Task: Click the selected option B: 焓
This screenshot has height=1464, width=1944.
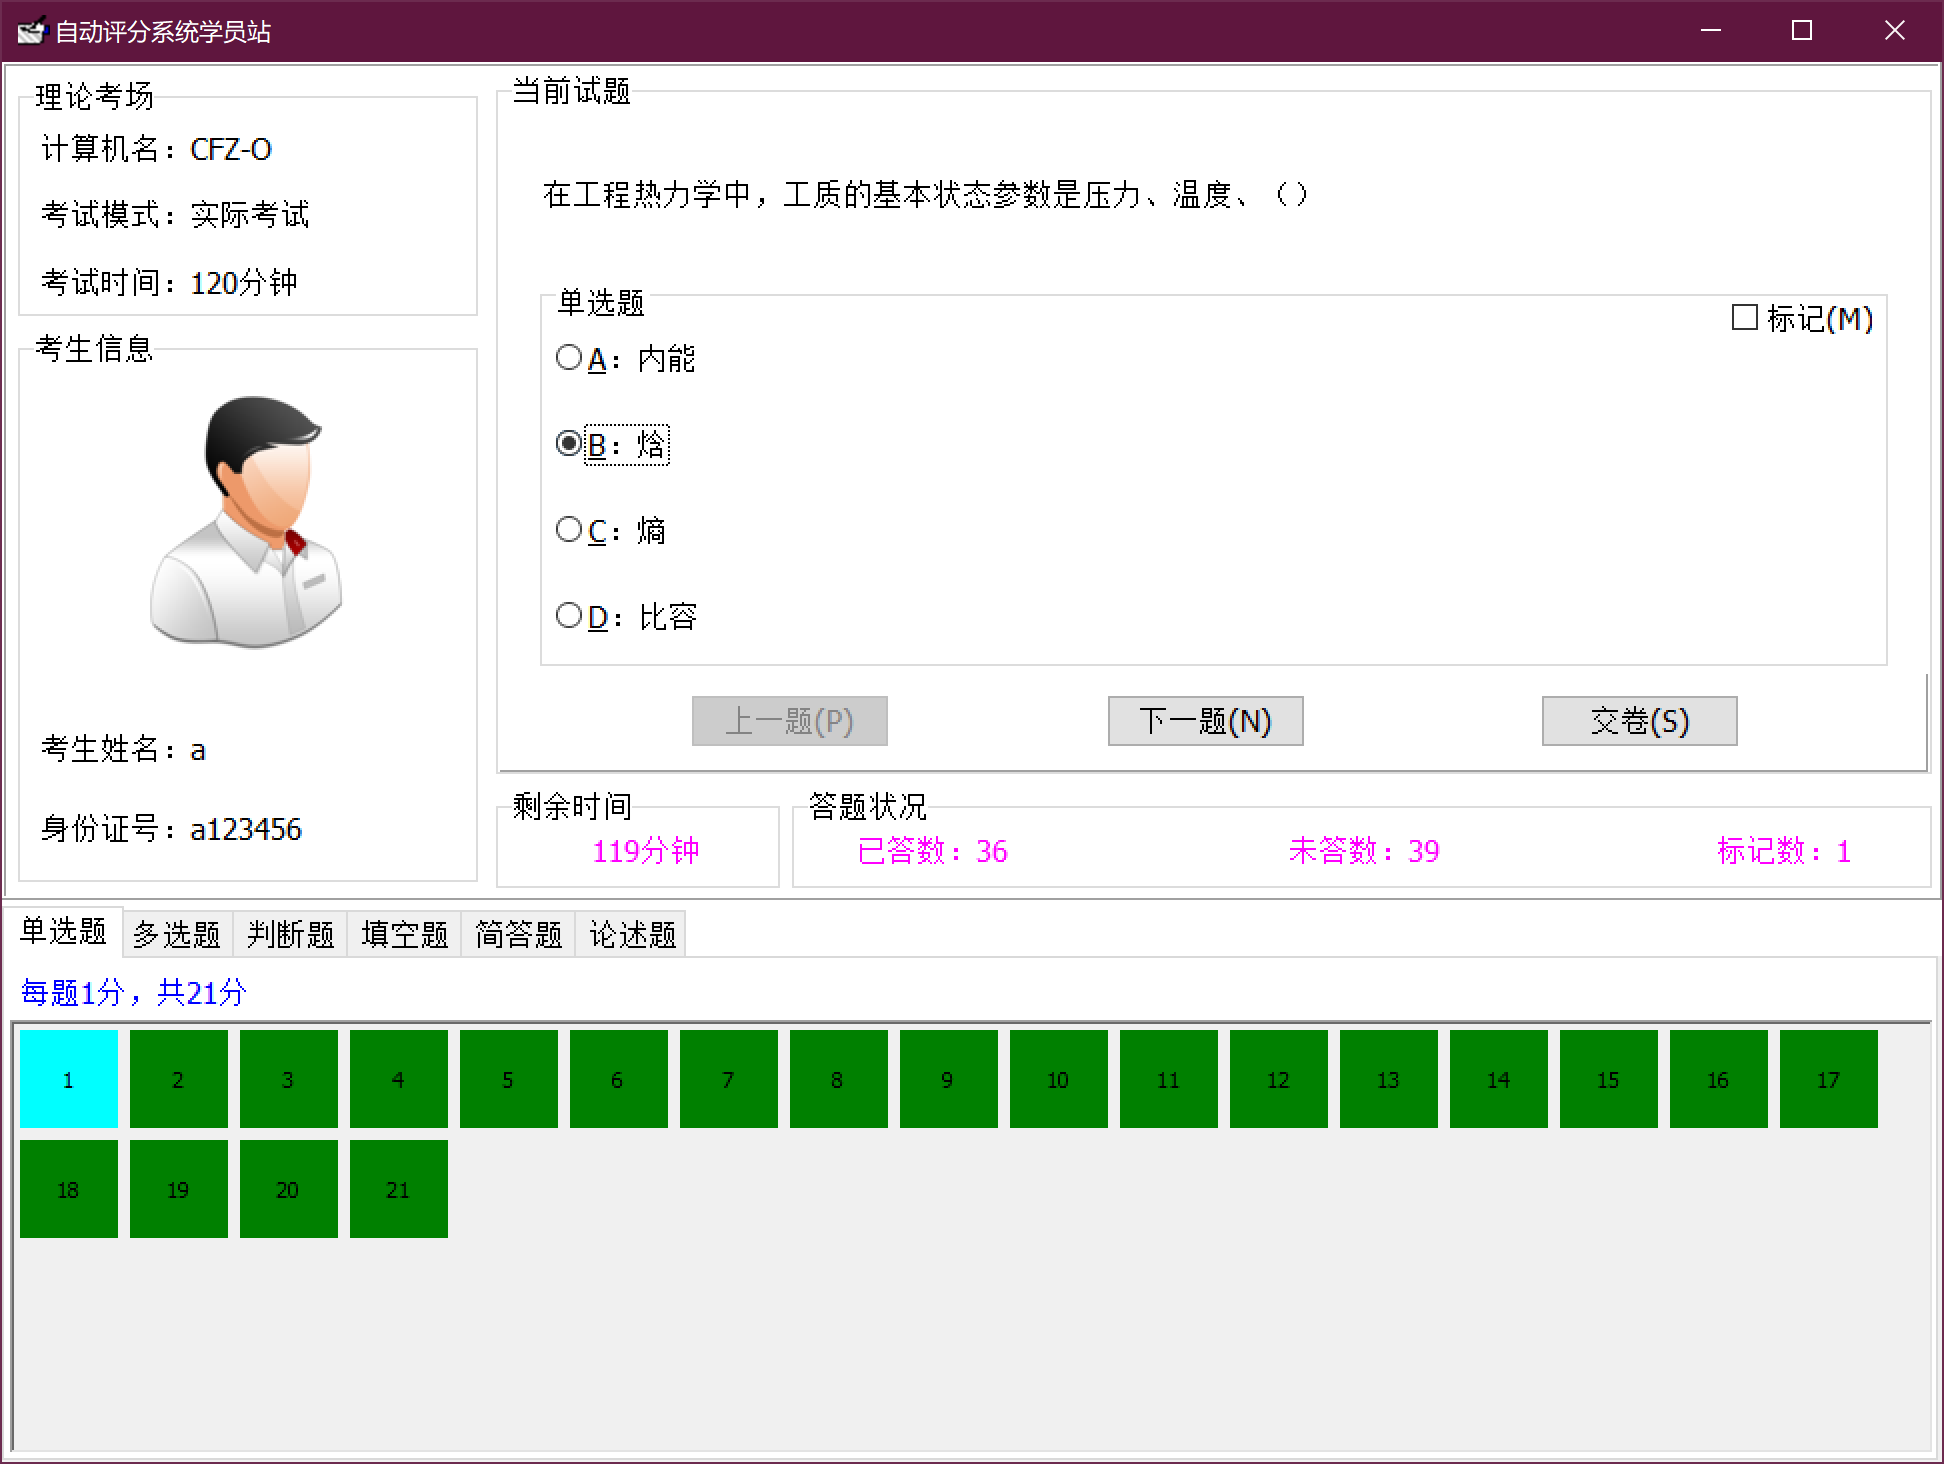Action: click(x=569, y=444)
